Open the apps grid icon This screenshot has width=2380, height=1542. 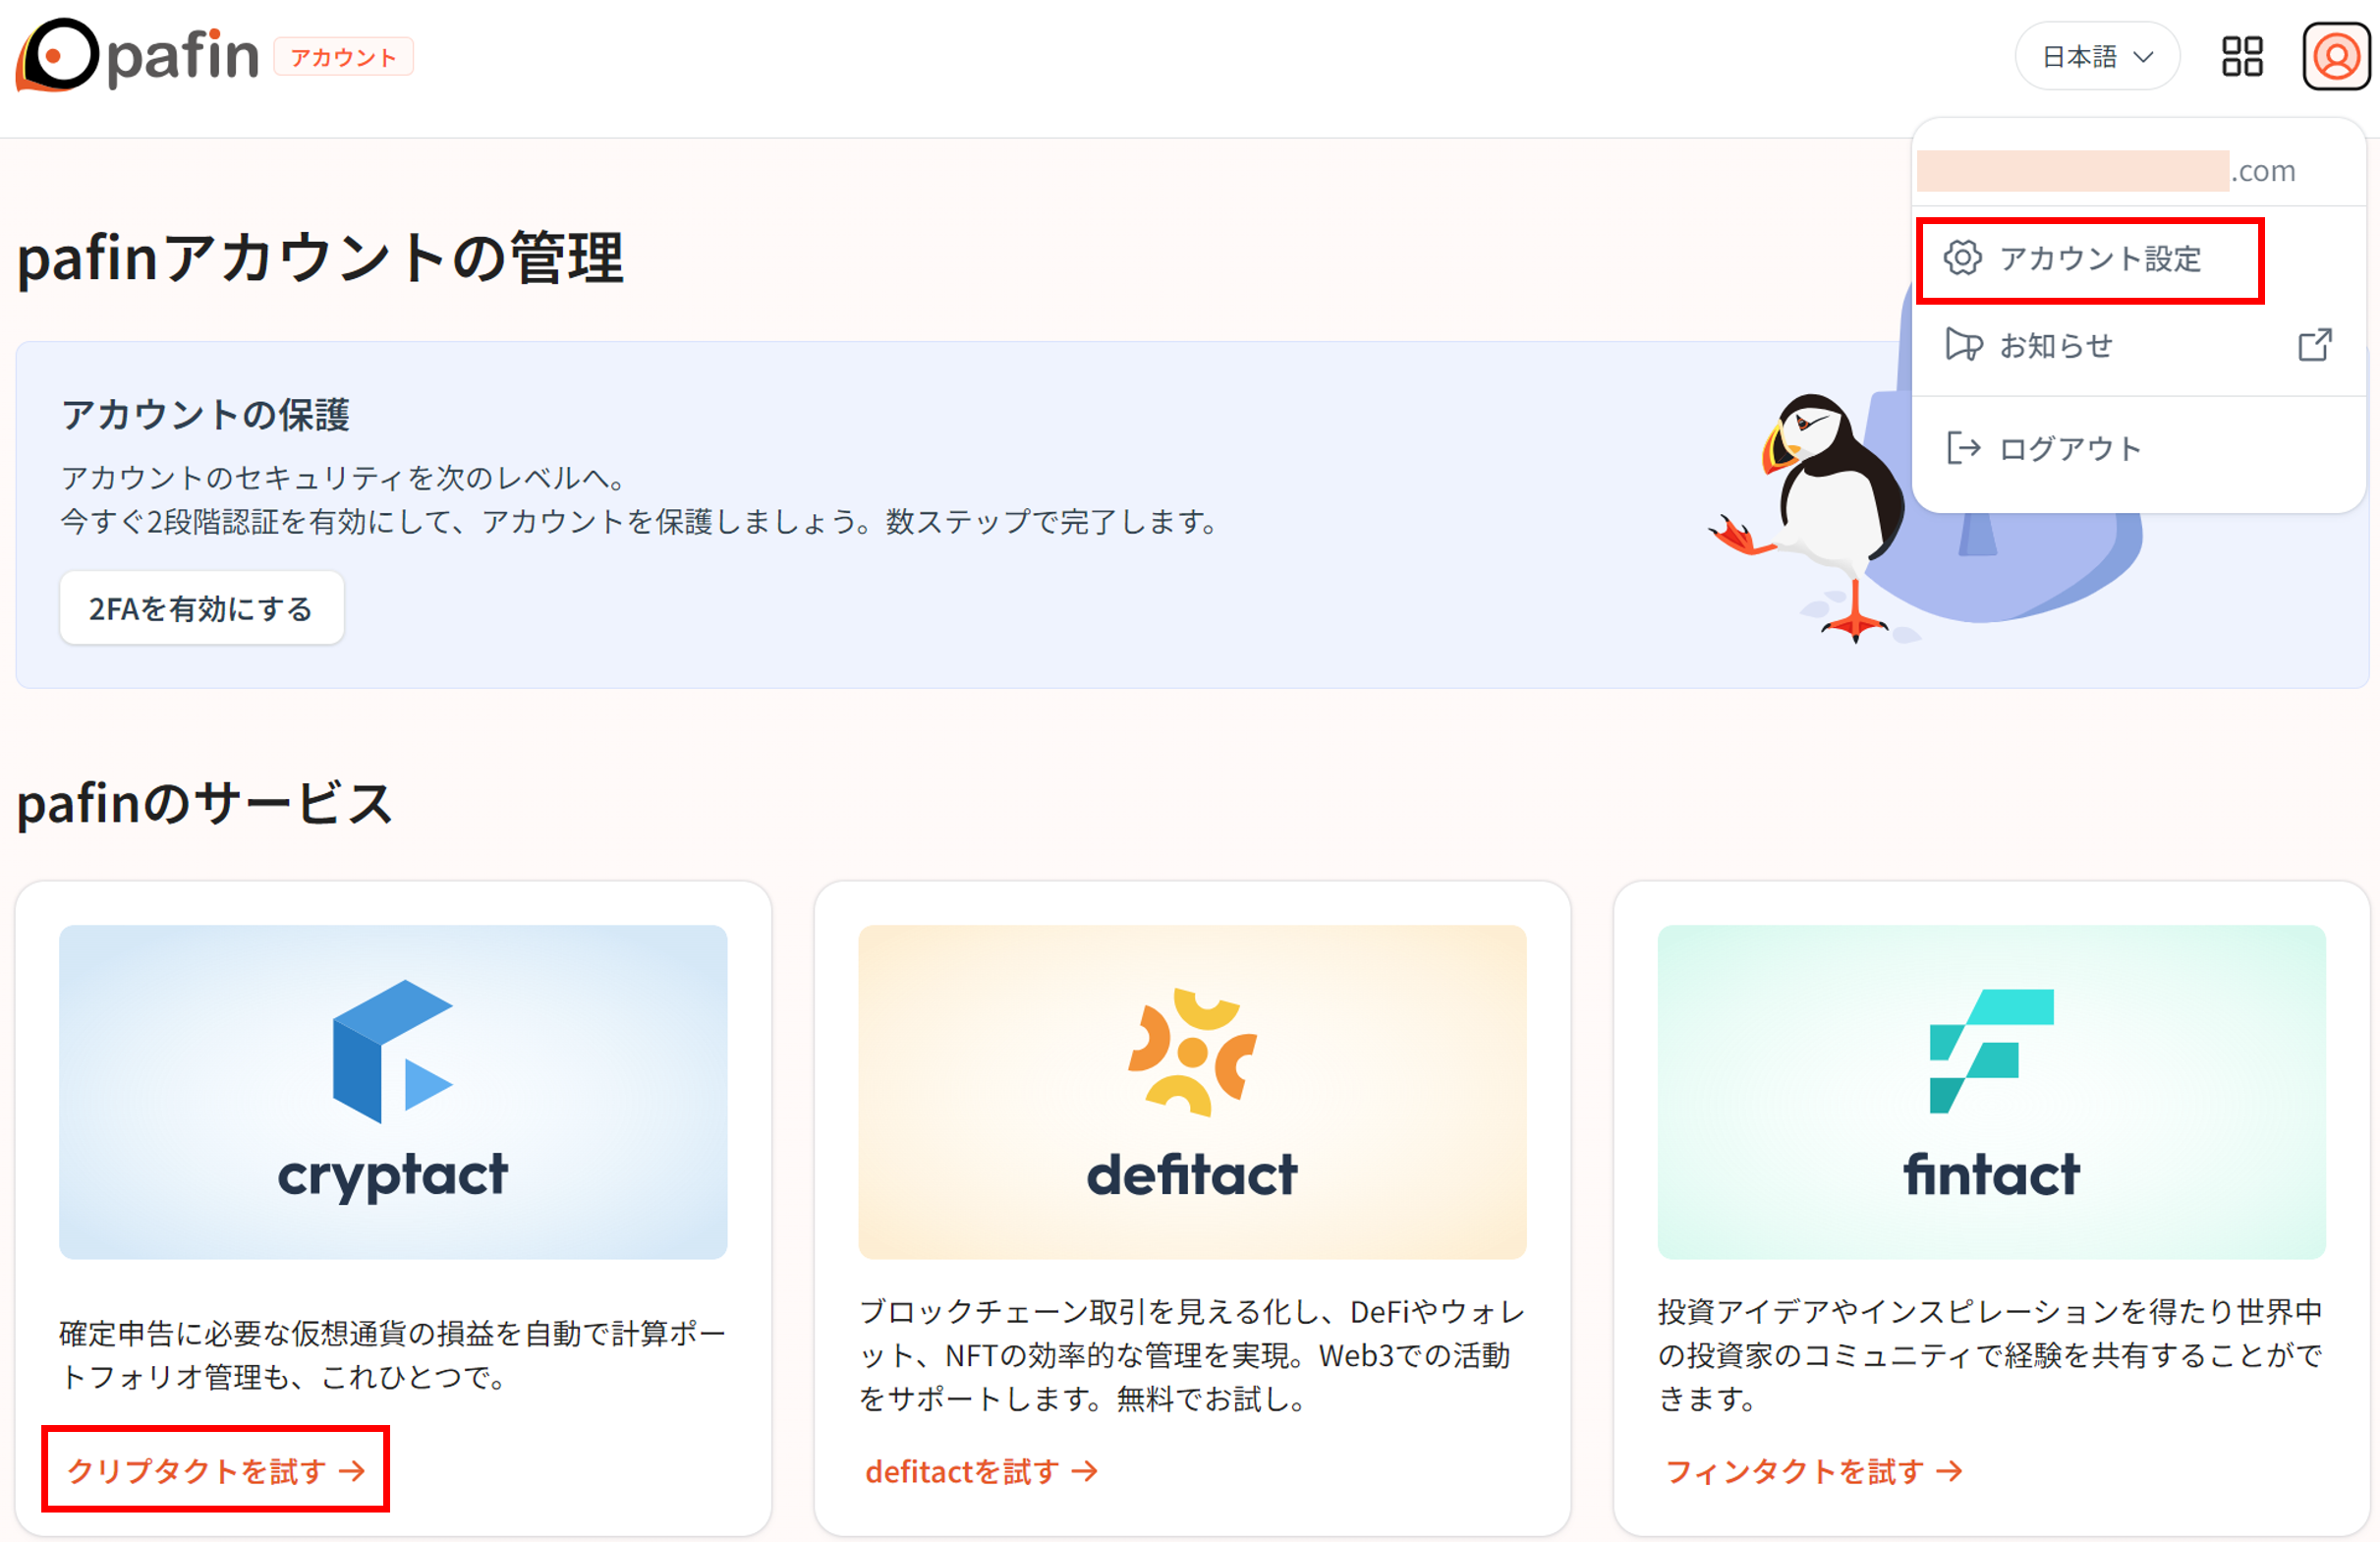coord(2242,57)
